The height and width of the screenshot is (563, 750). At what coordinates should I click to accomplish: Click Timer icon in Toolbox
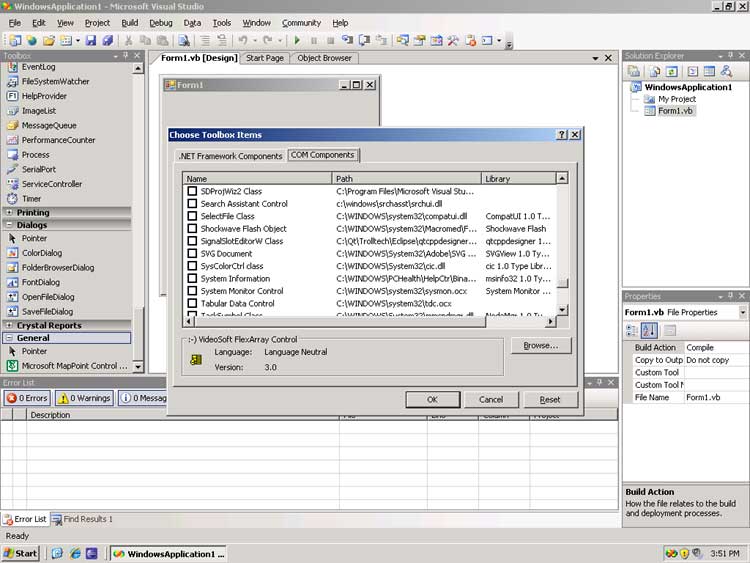pyautogui.click(x=12, y=199)
